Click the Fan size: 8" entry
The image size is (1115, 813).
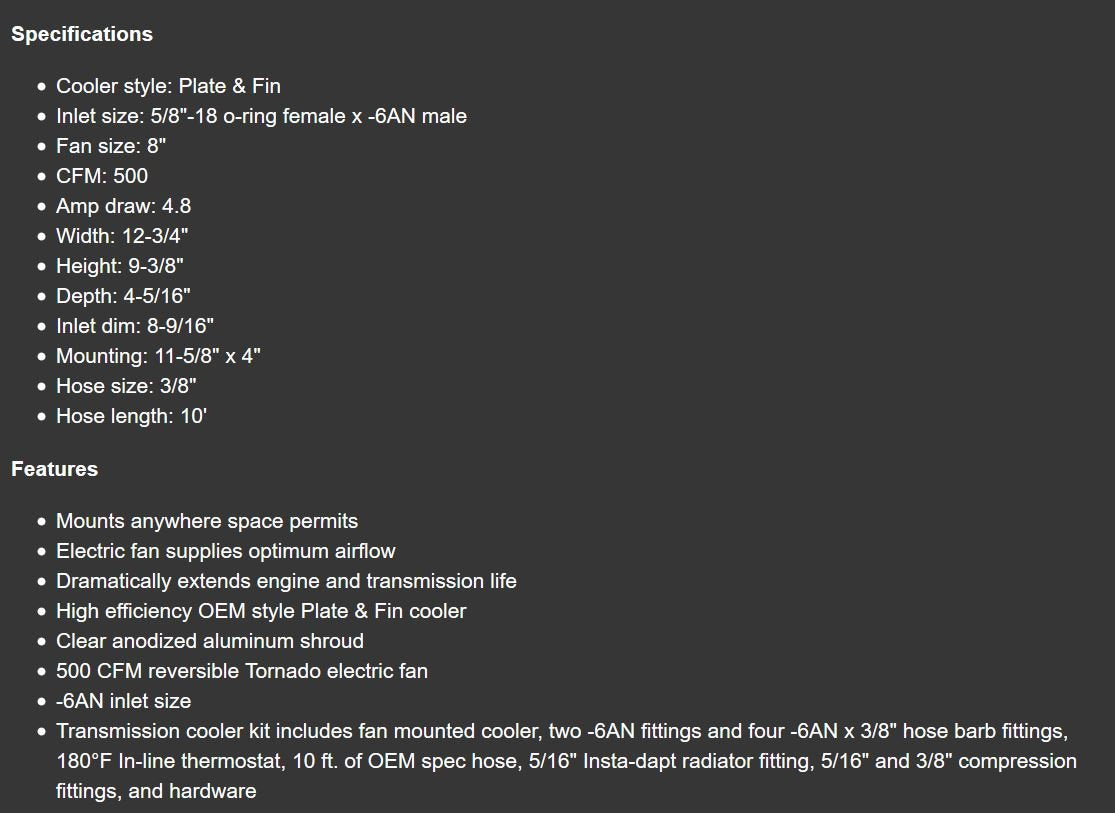[111, 146]
